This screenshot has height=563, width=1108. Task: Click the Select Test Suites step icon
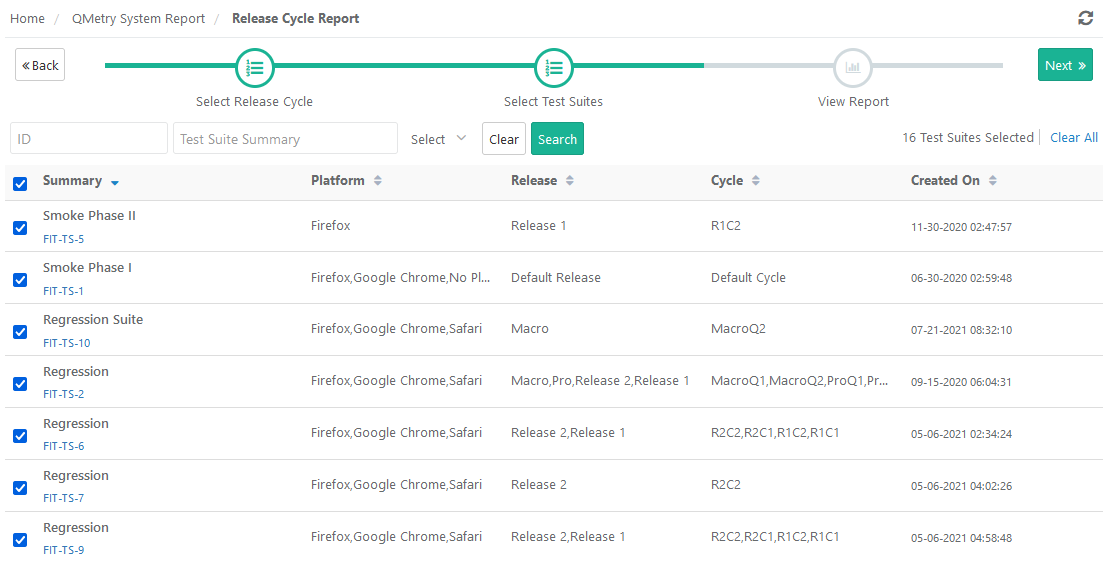click(553, 68)
